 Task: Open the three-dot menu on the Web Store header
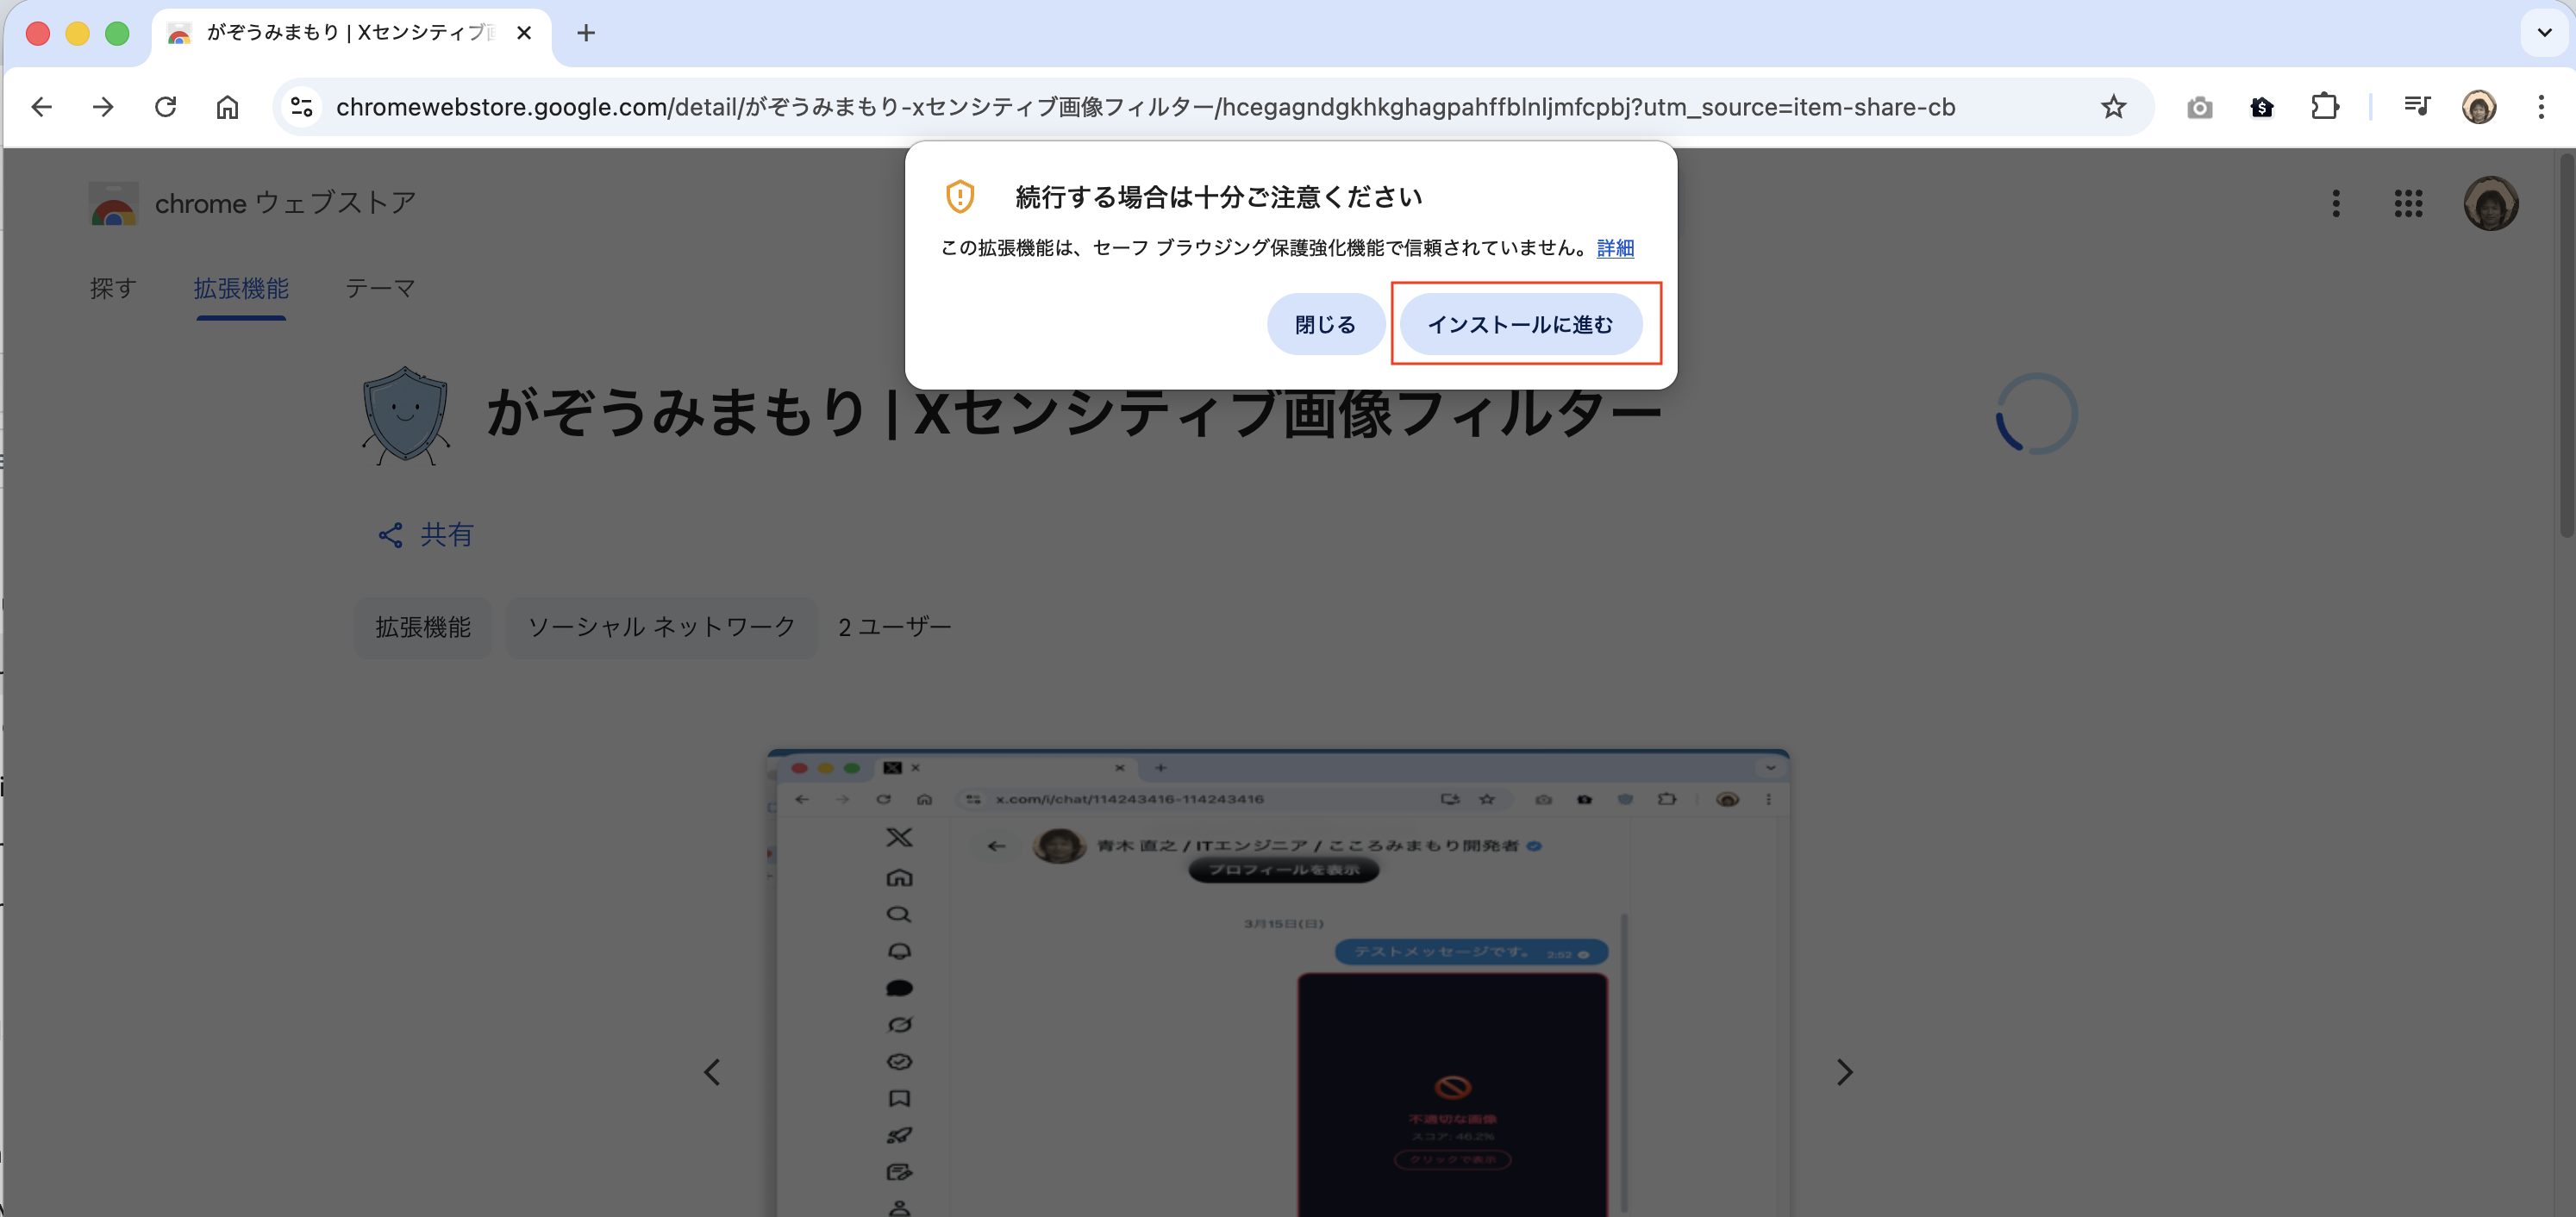click(2336, 204)
